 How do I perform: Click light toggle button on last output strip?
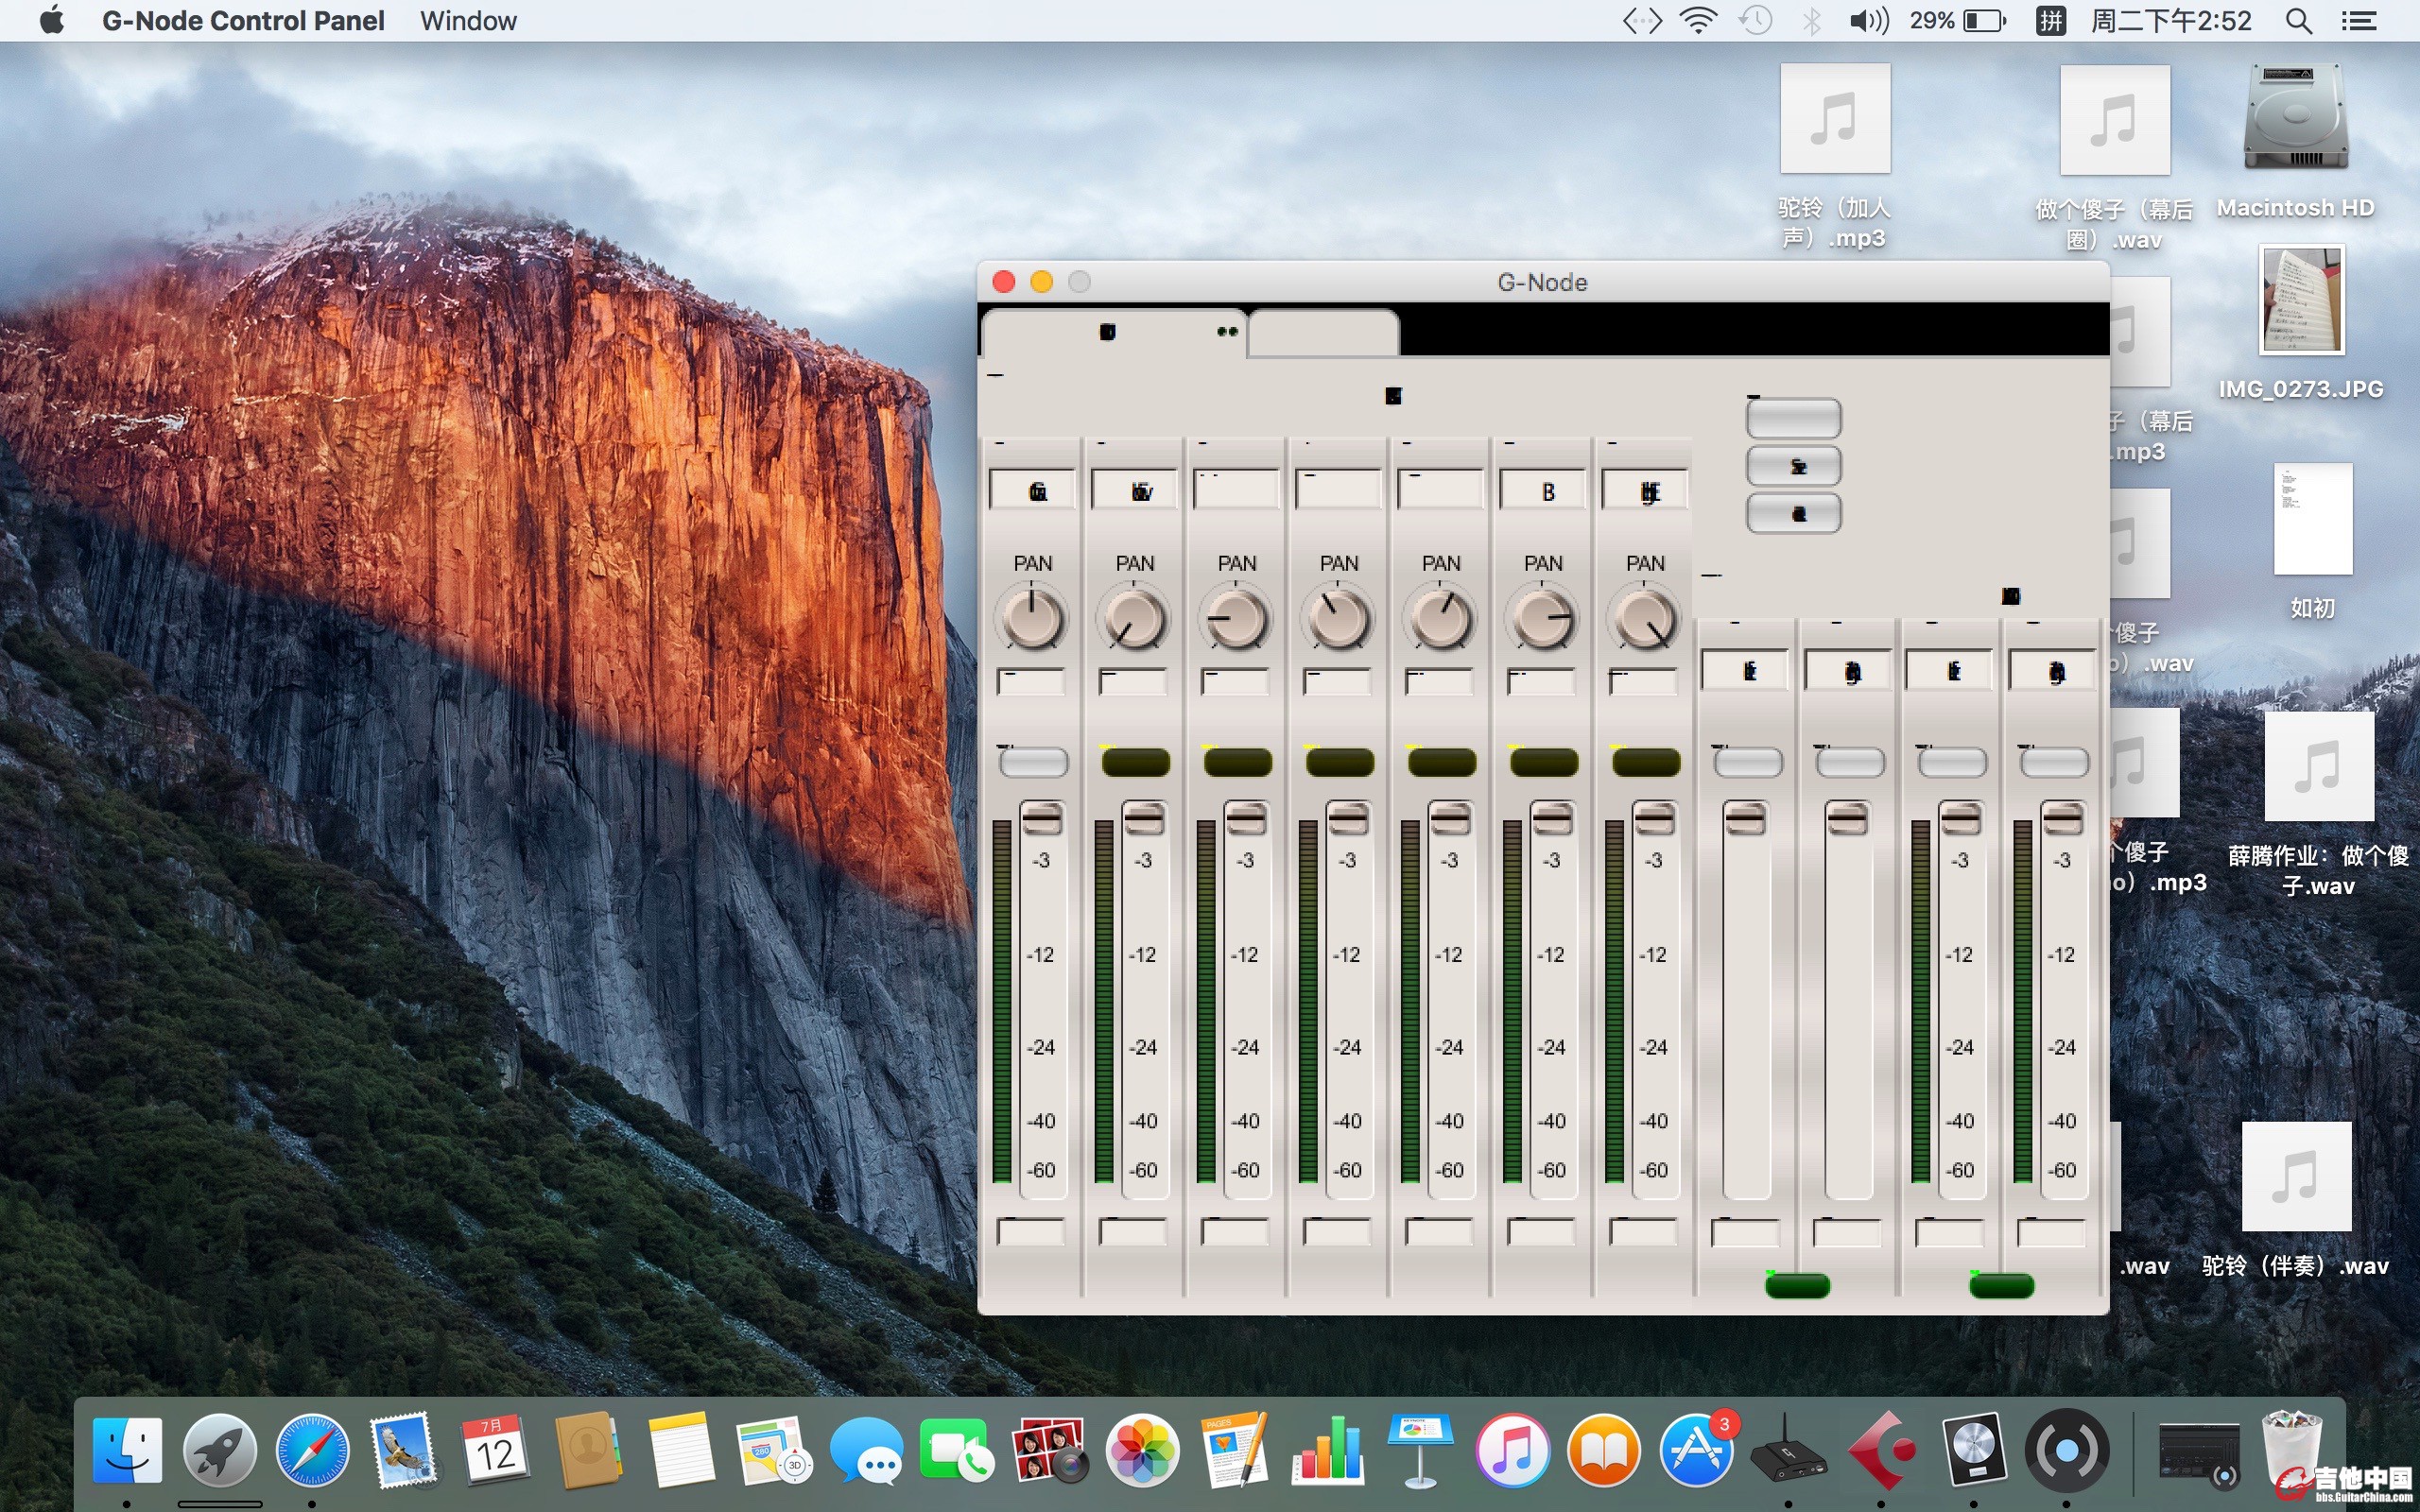(x=2053, y=763)
